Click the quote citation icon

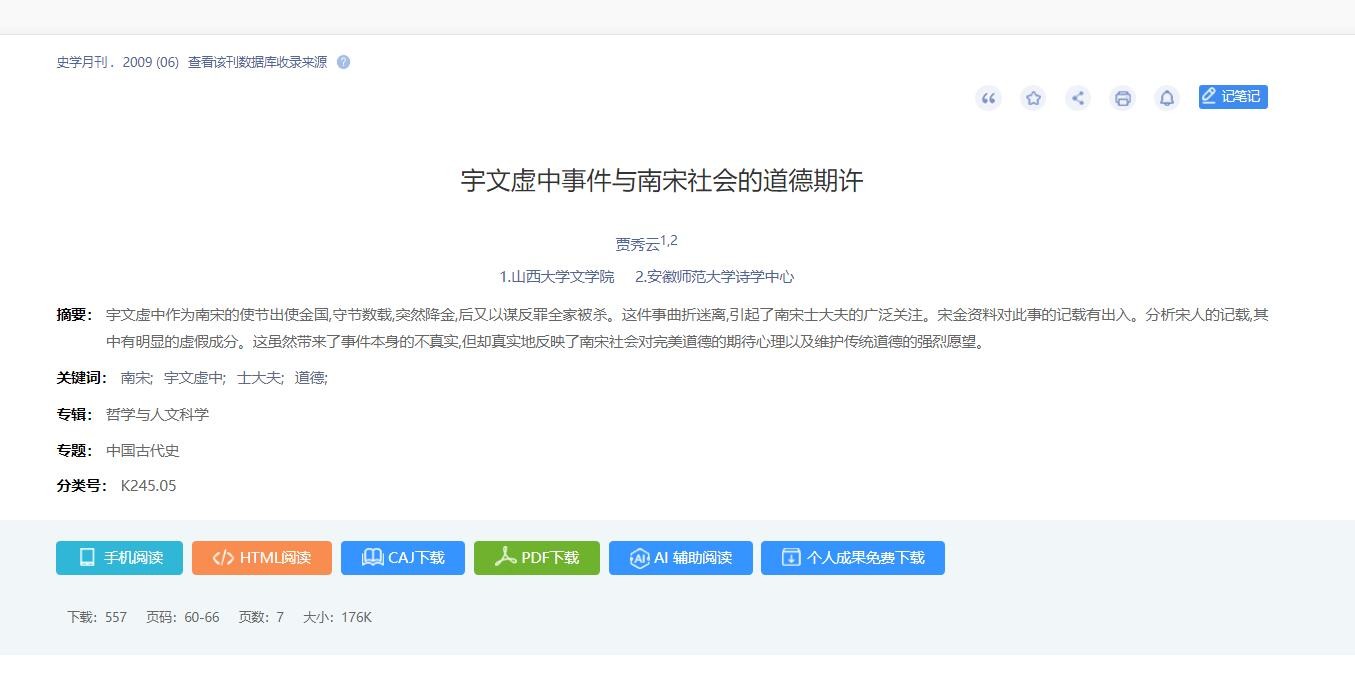988,98
